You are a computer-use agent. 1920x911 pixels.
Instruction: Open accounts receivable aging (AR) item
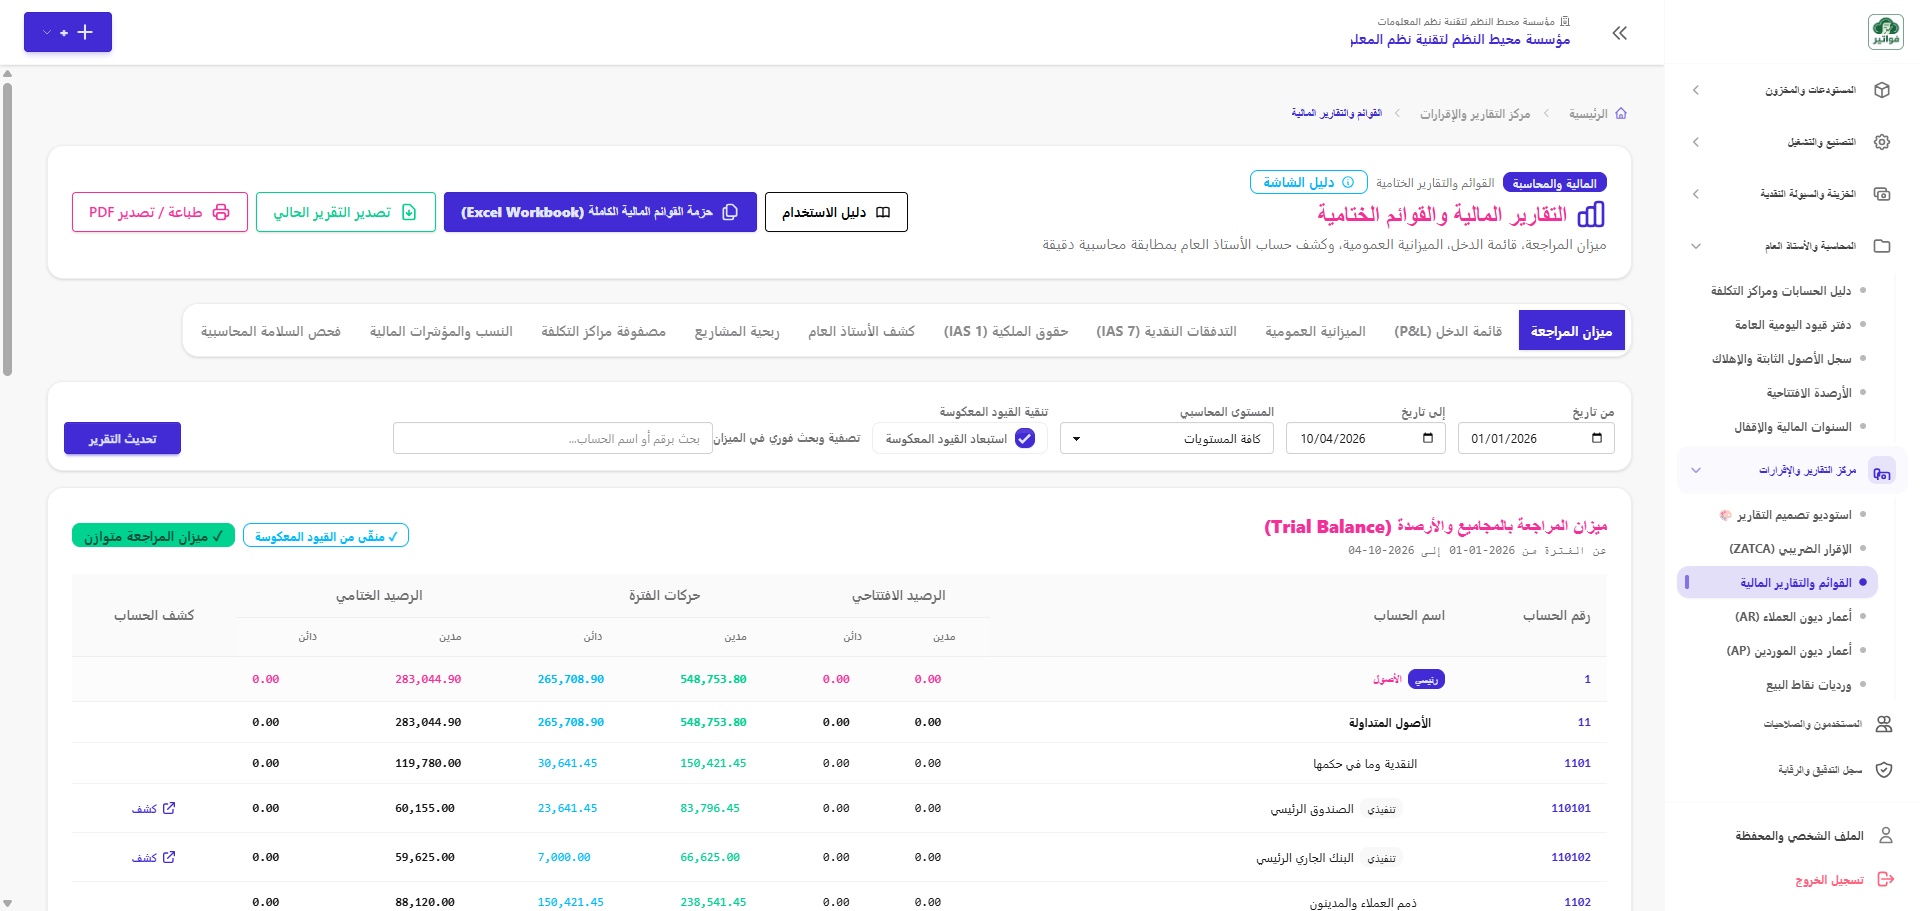[1793, 617]
